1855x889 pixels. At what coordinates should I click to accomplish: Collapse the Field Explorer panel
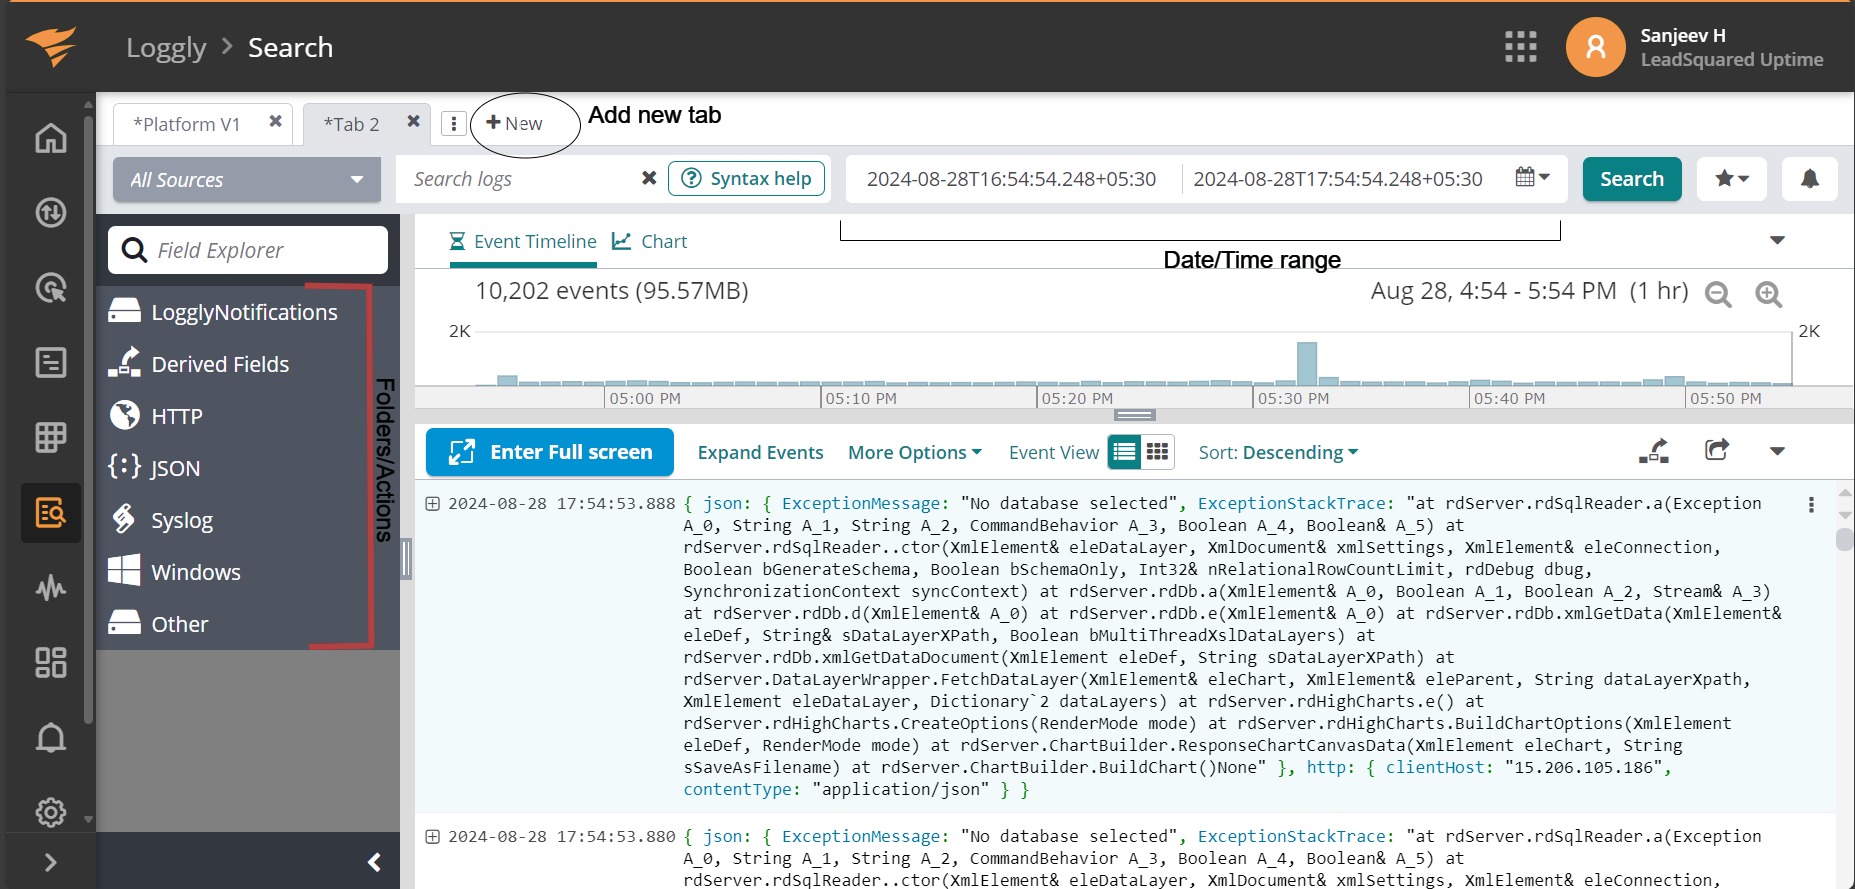tap(375, 862)
